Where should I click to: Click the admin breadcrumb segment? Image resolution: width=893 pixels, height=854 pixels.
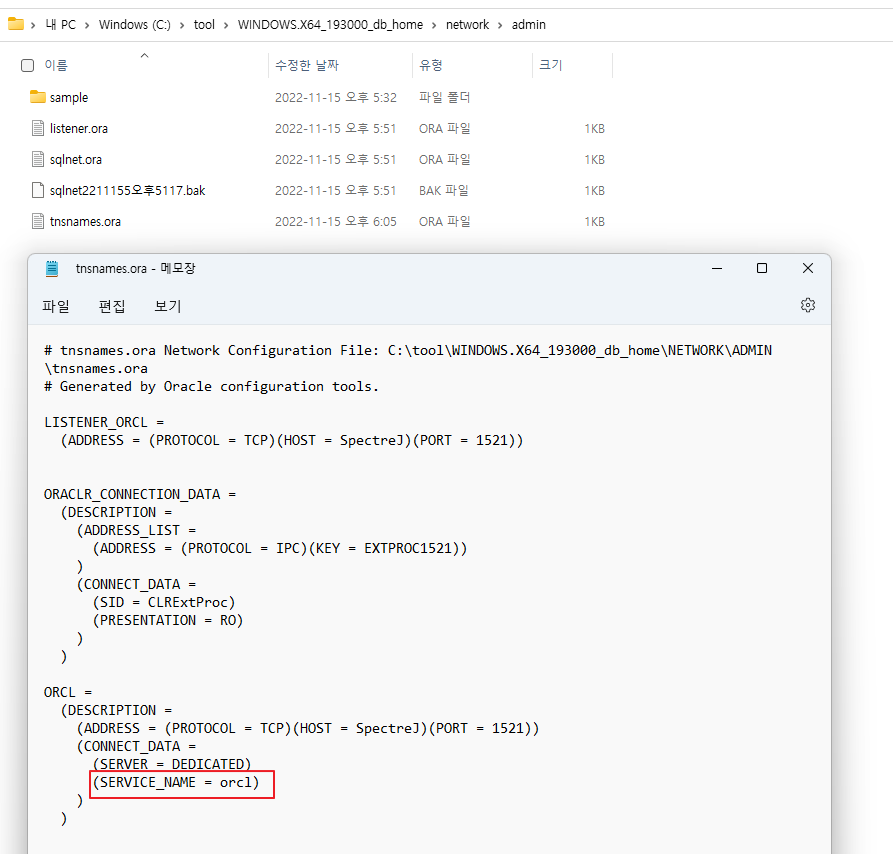pyautogui.click(x=529, y=24)
